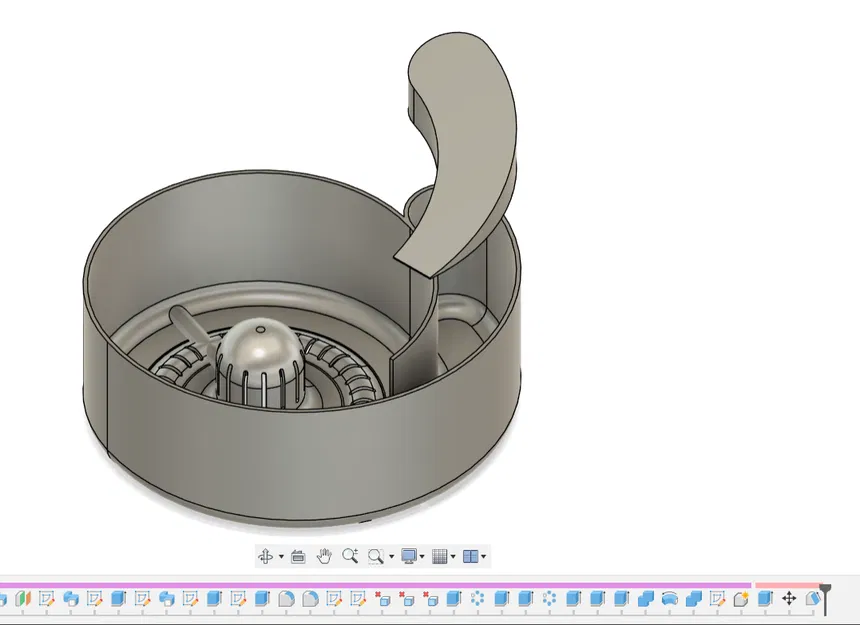The width and height of the screenshot is (860, 625).
Task: Select the Zoom tool
Action: tap(350, 557)
